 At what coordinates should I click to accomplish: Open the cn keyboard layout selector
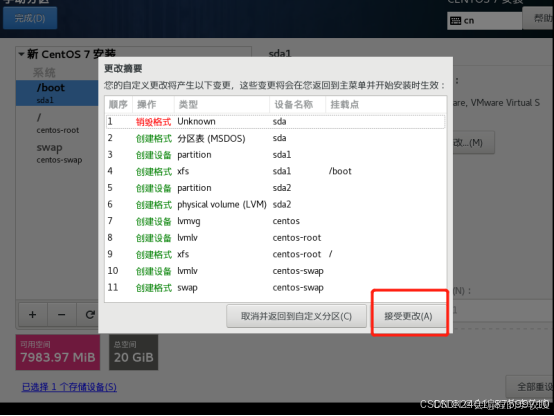coord(484,20)
